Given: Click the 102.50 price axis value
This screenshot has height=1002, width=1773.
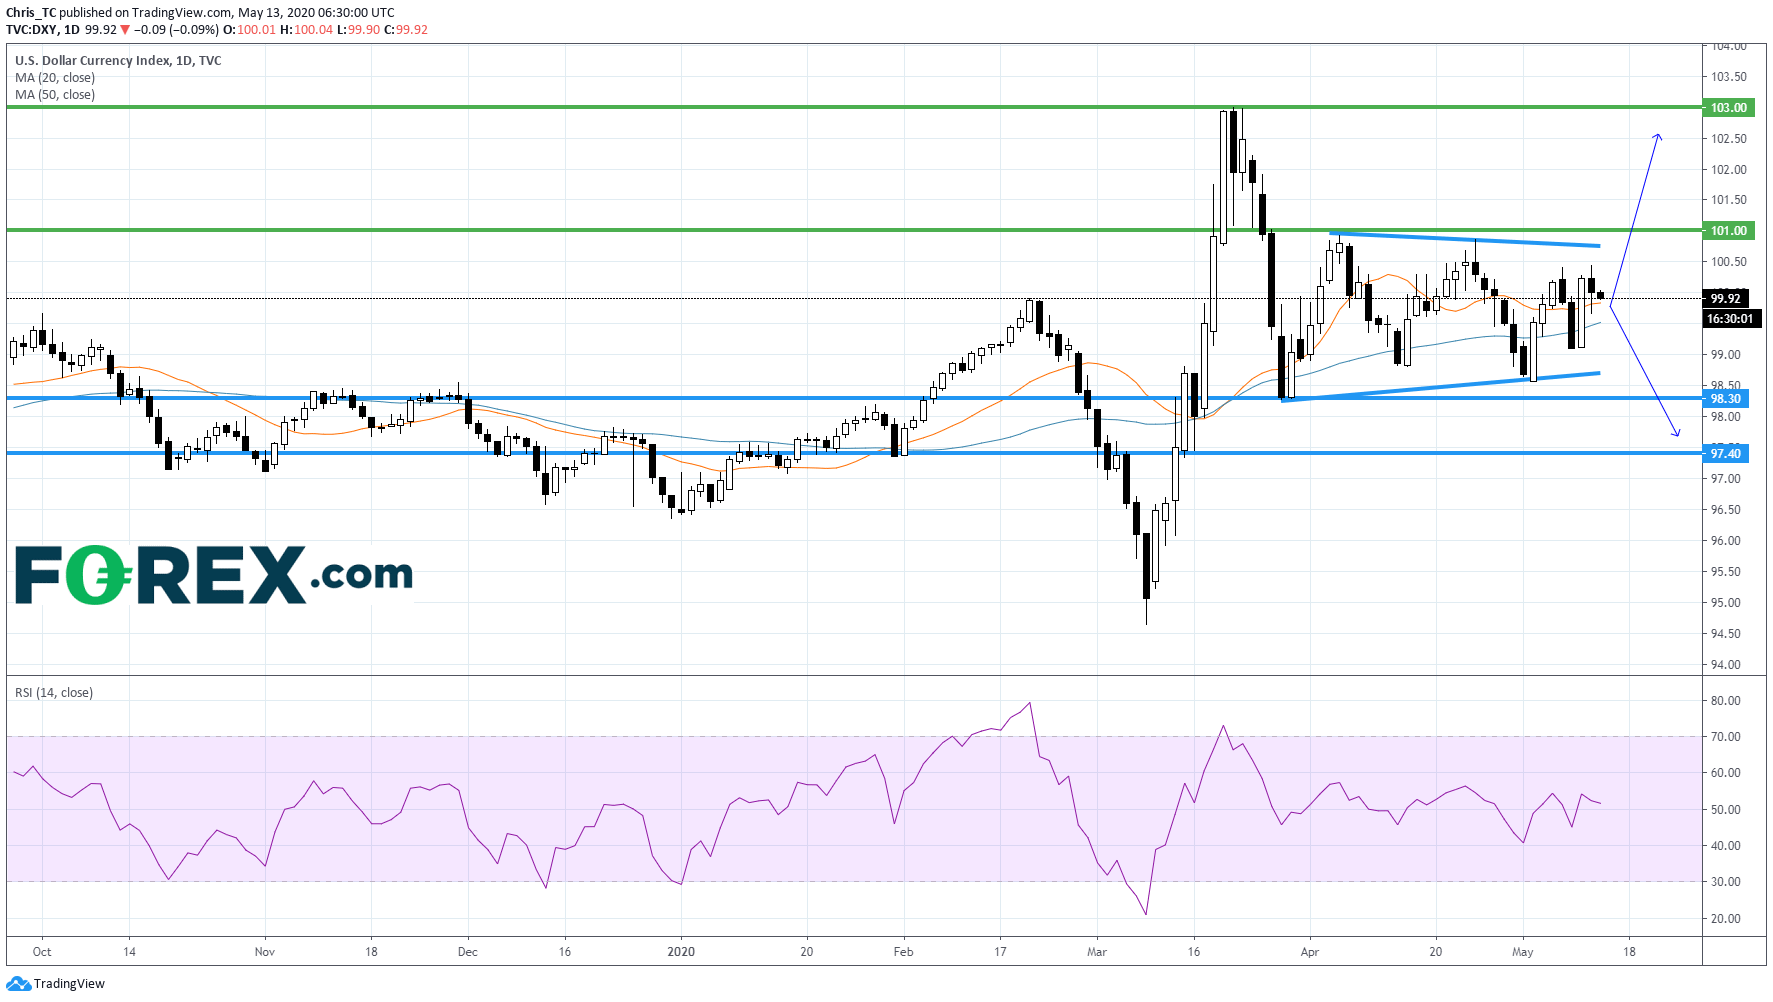Looking at the screenshot, I should tap(1729, 139).
